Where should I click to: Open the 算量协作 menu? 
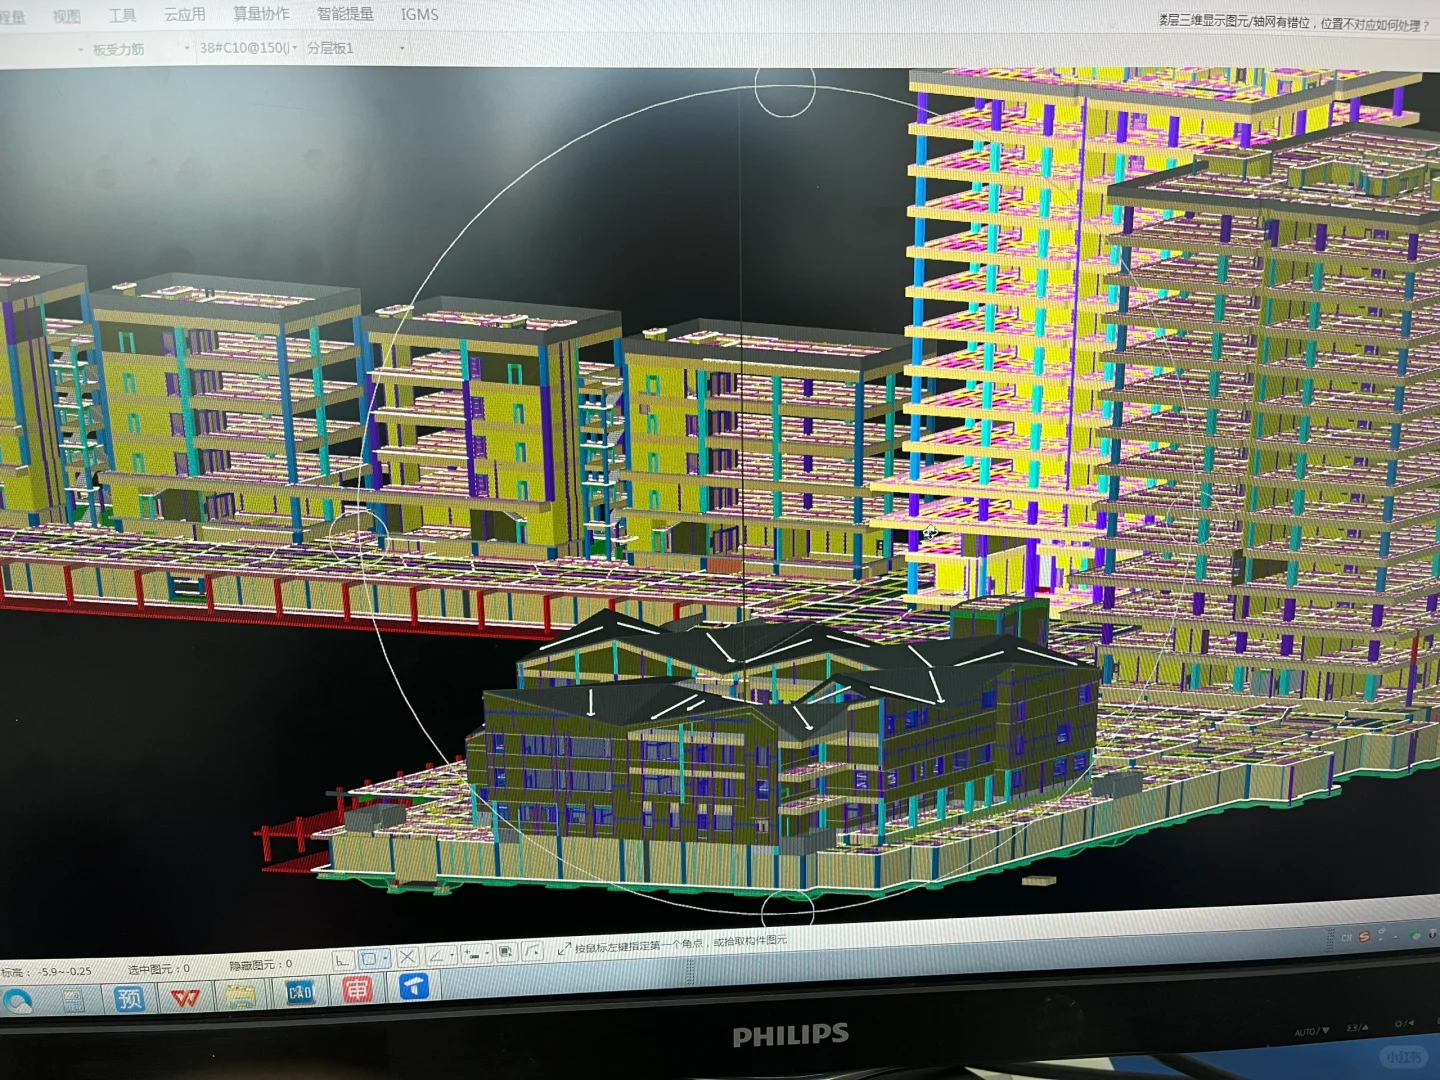pyautogui.click(x=261, y=14)
